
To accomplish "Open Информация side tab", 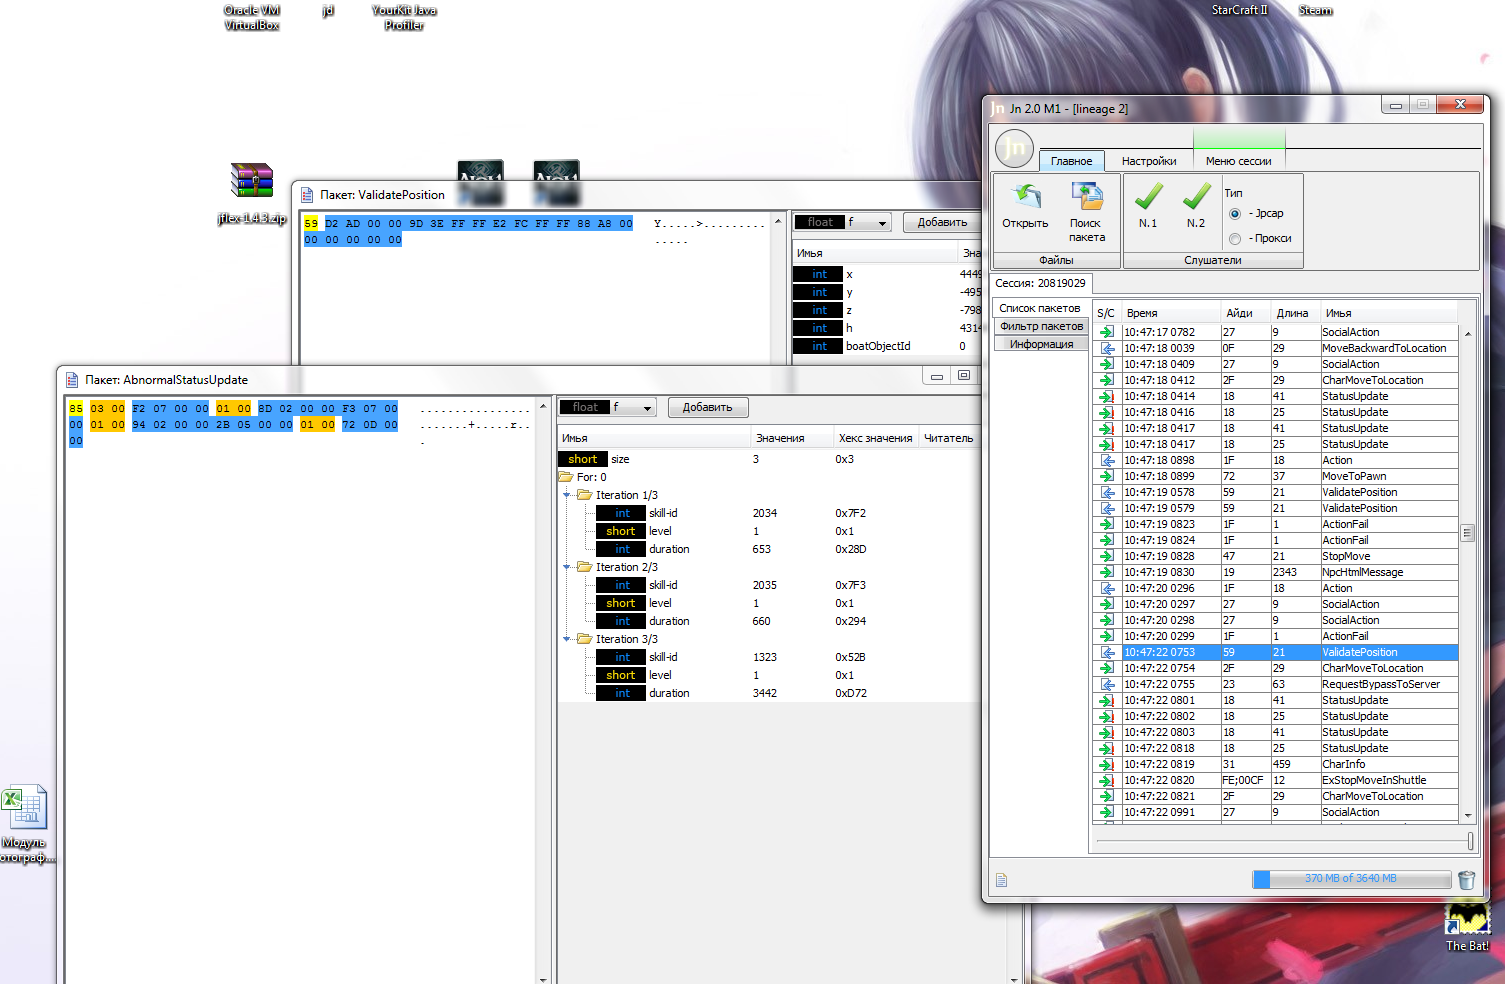I will point(1041,344).
